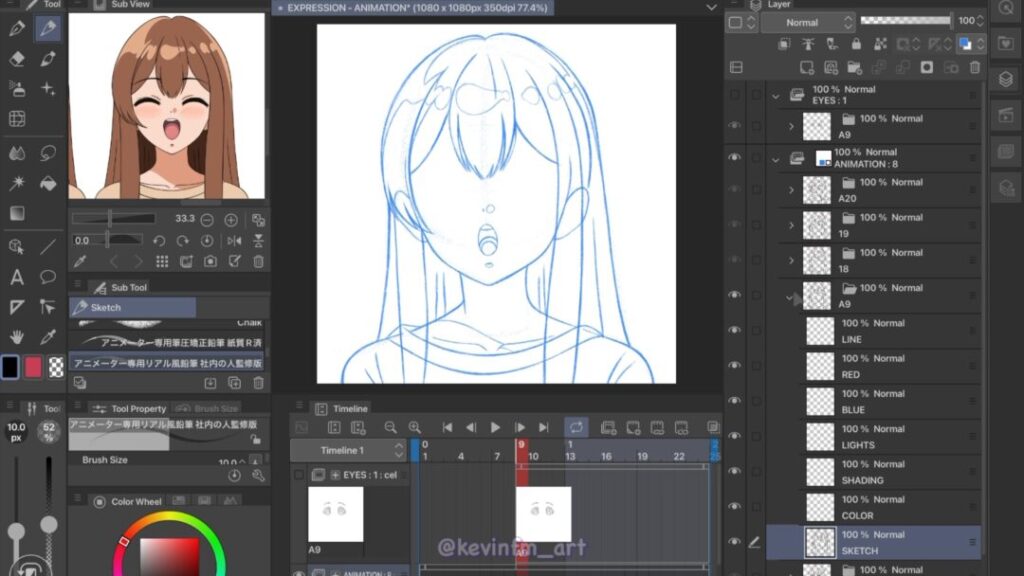Select the Eraser tool

(17, 59)
